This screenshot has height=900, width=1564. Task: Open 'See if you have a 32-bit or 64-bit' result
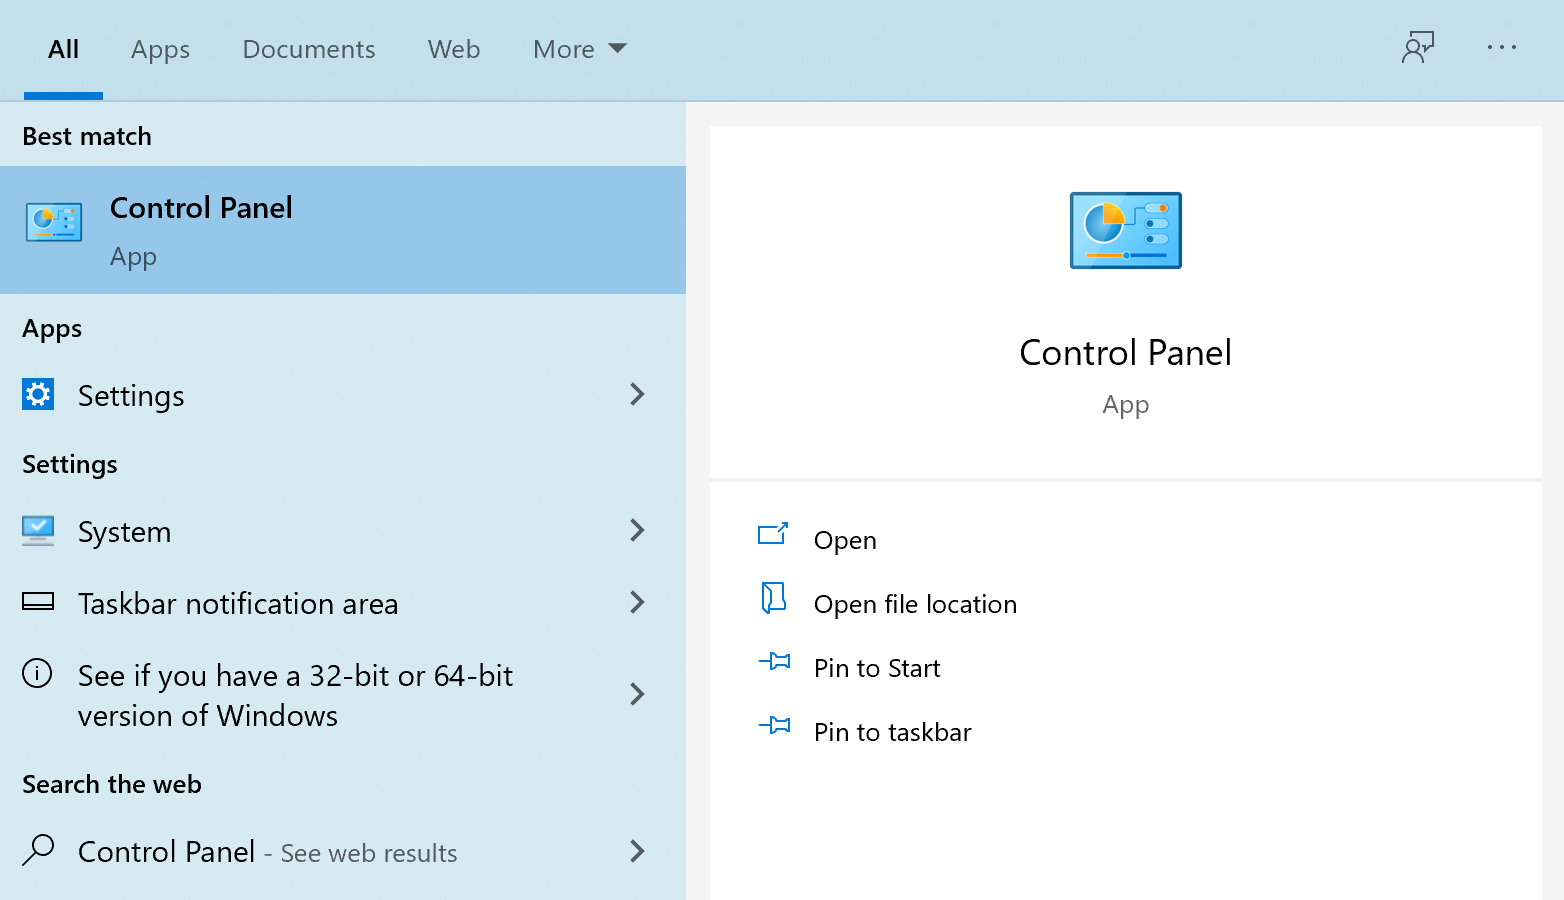[343, 695]
